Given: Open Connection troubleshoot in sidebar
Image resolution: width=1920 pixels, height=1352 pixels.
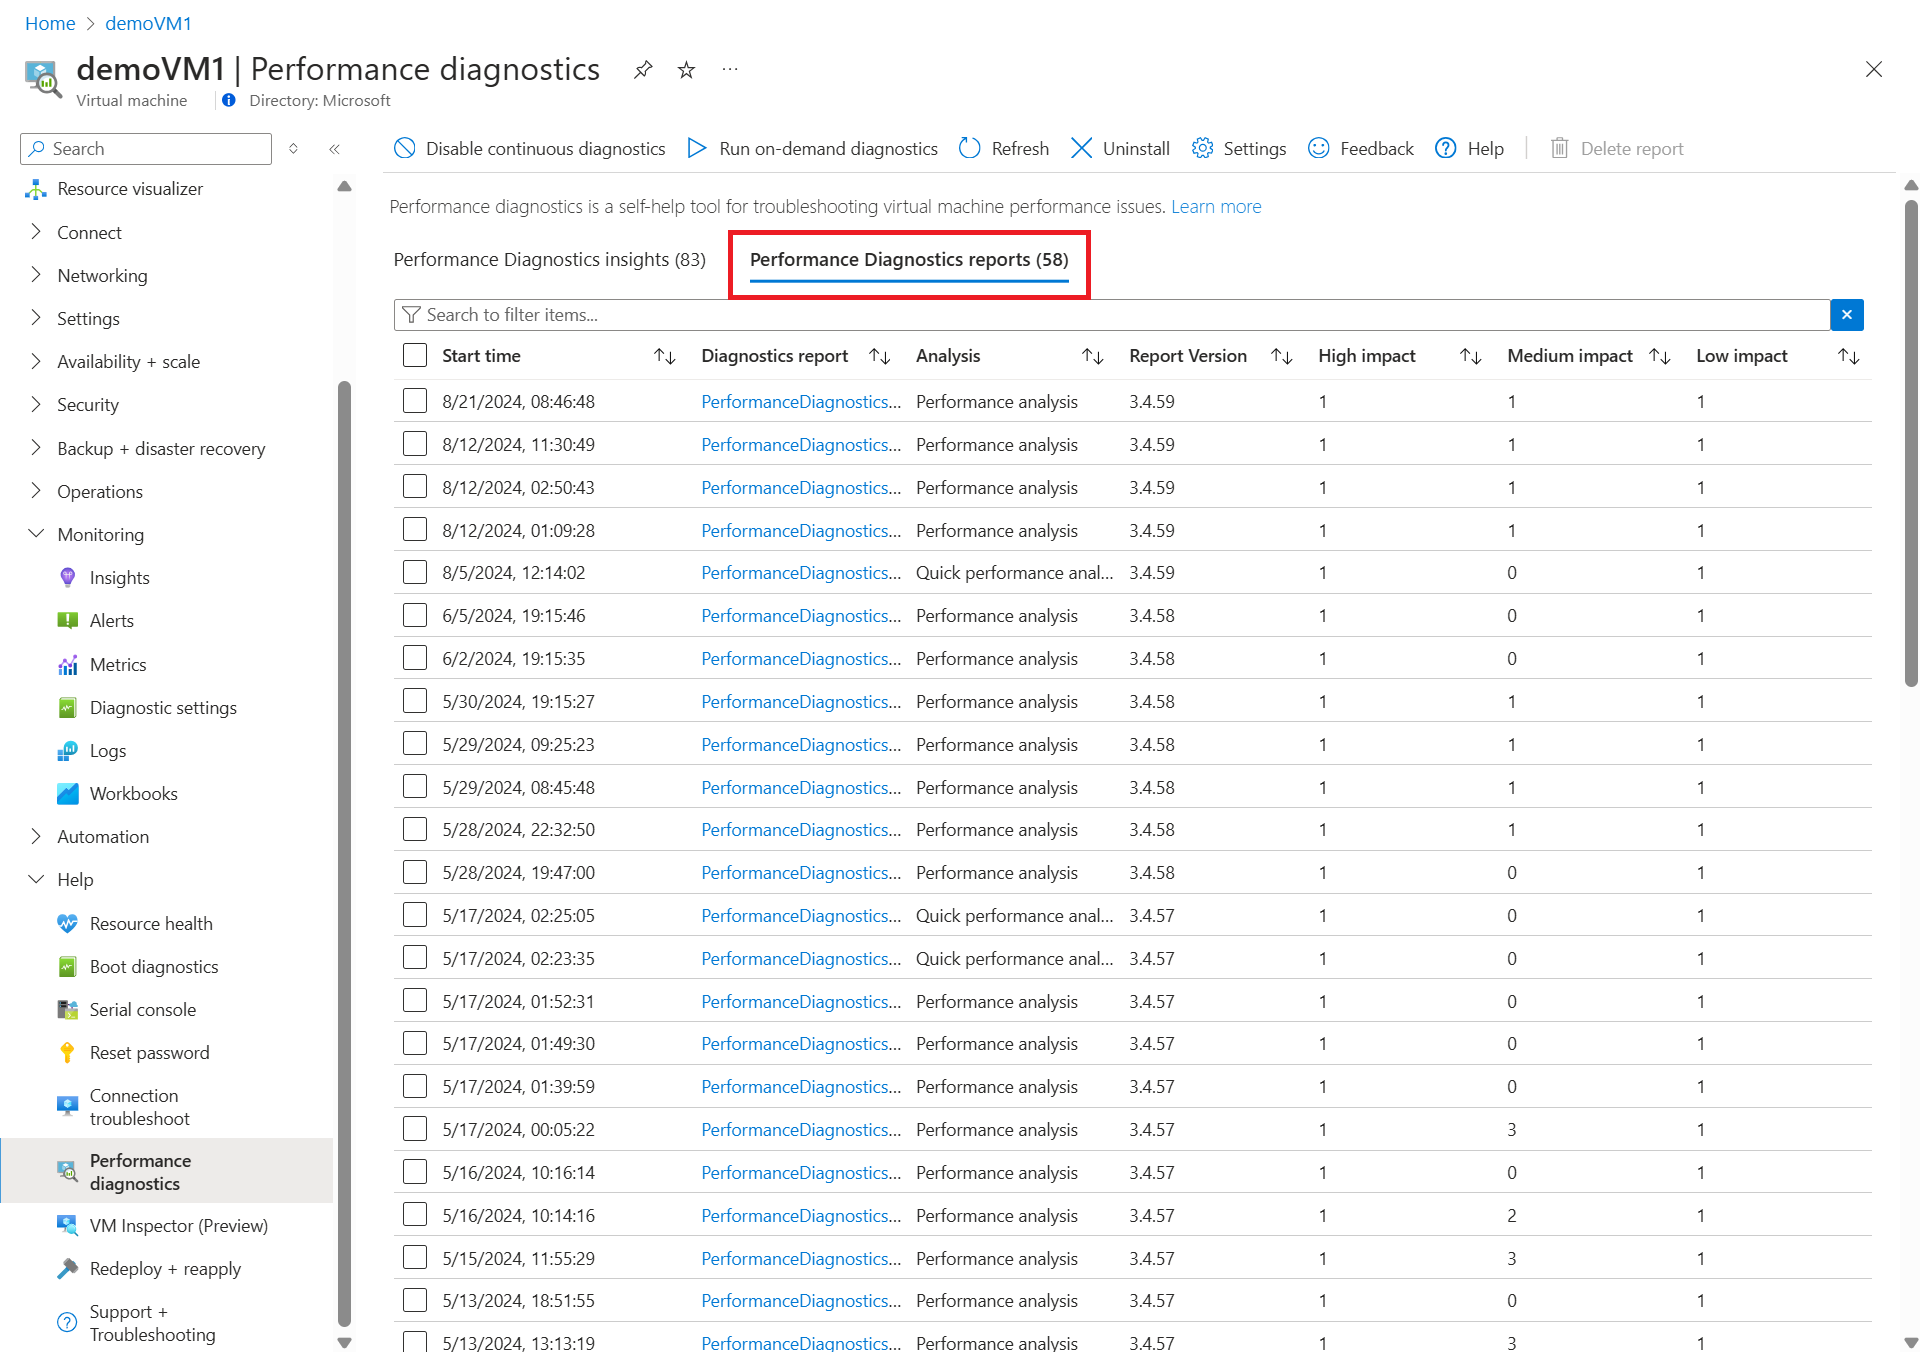Looking at the screenshot, I should 139,1107.
